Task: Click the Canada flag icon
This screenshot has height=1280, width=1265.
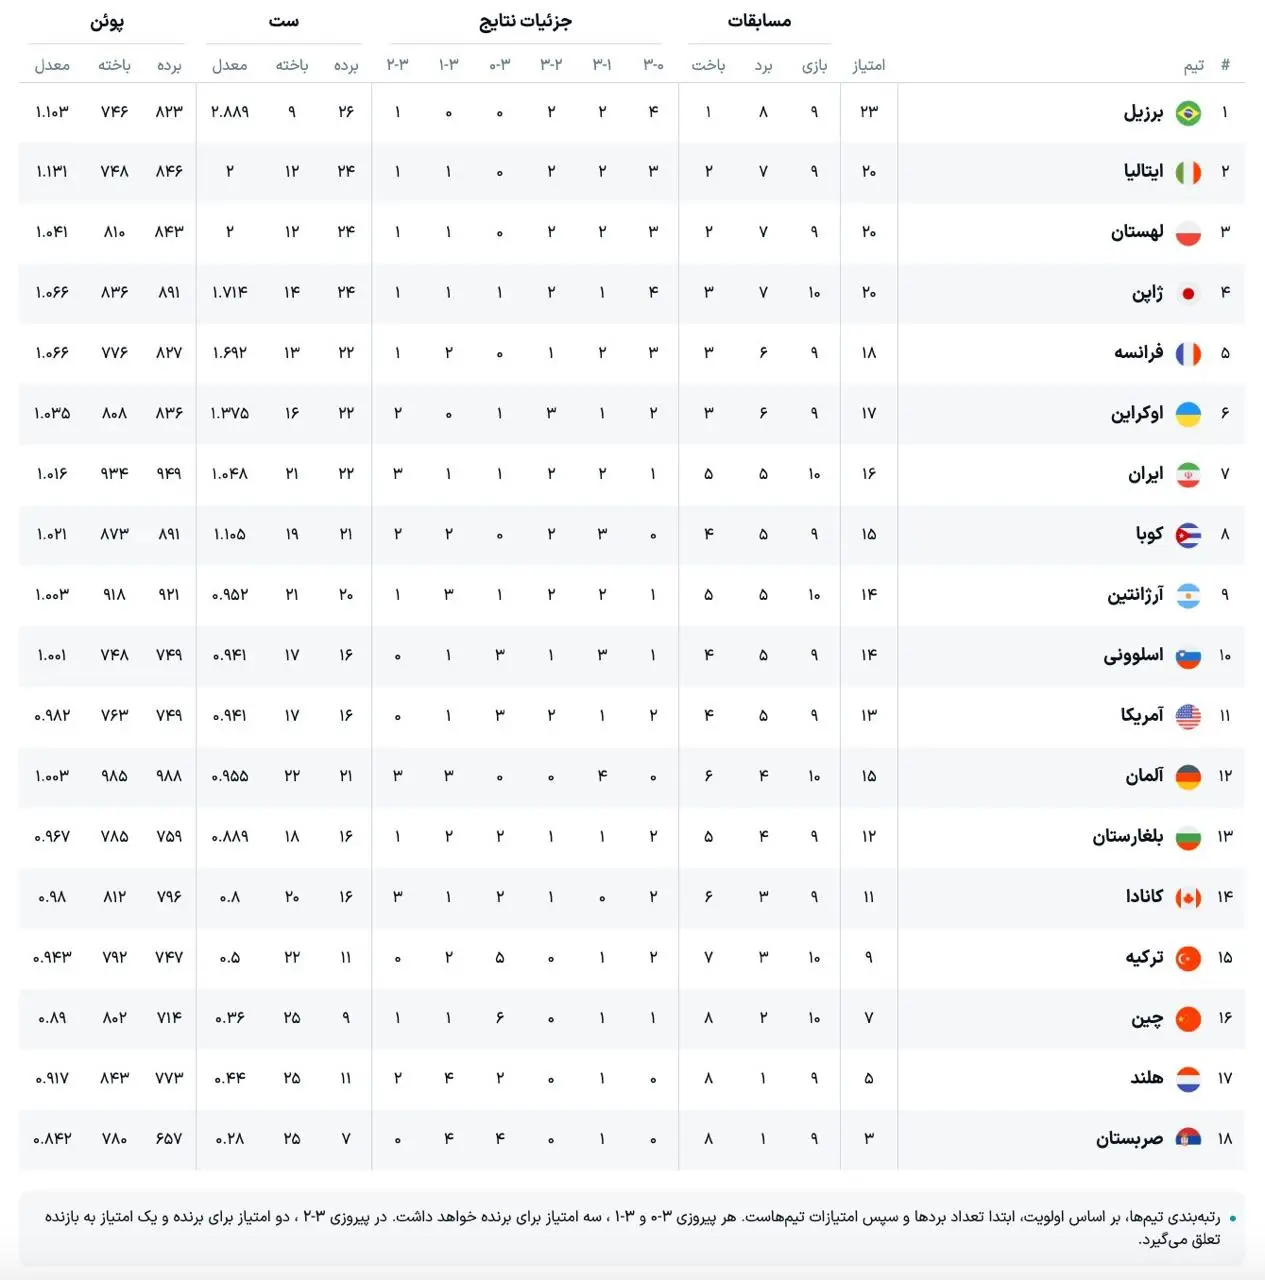Action: pos(1188,898)
